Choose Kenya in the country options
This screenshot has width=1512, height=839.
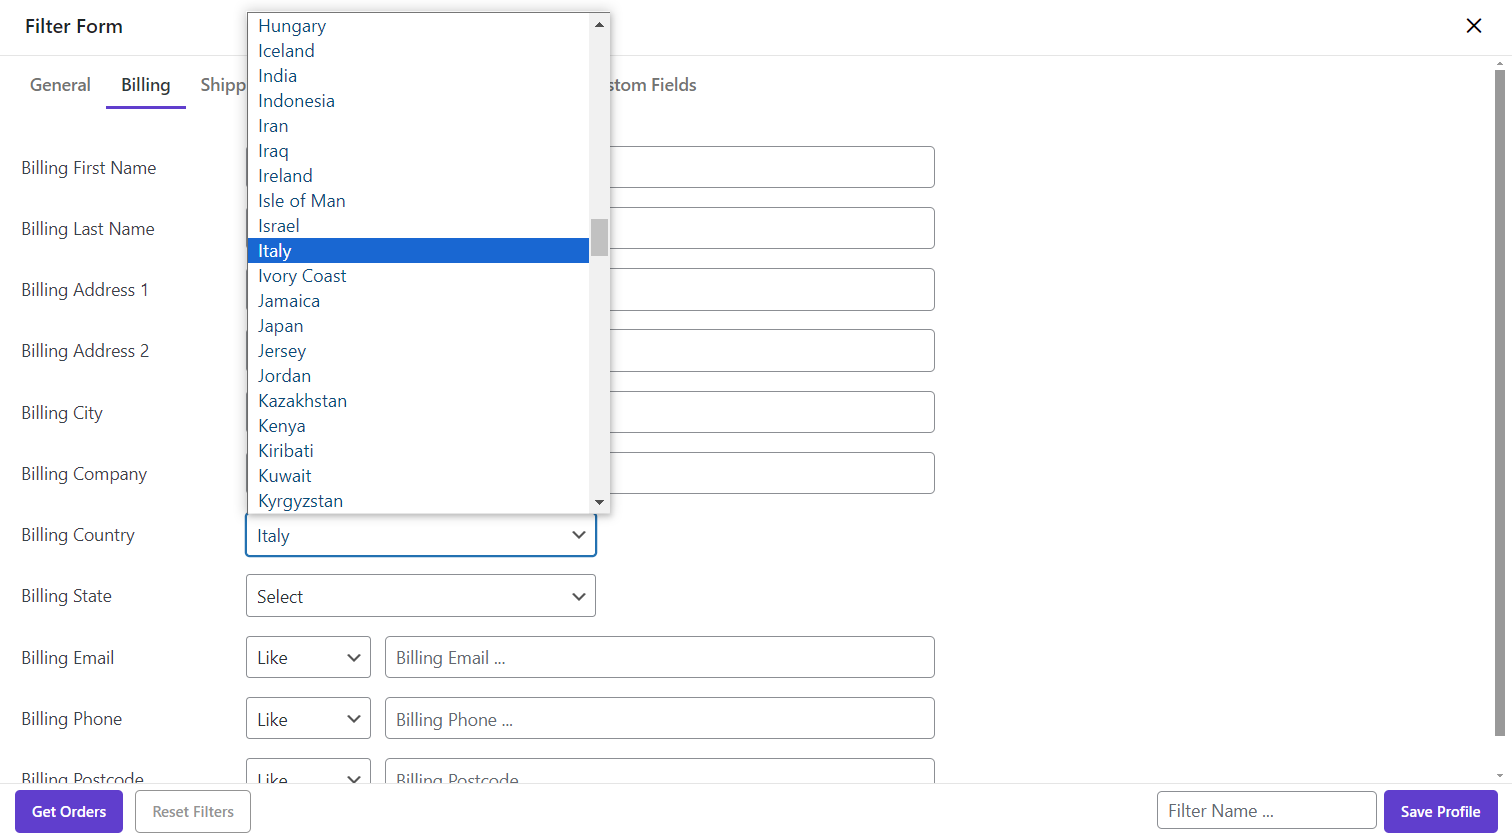(282, 426)
